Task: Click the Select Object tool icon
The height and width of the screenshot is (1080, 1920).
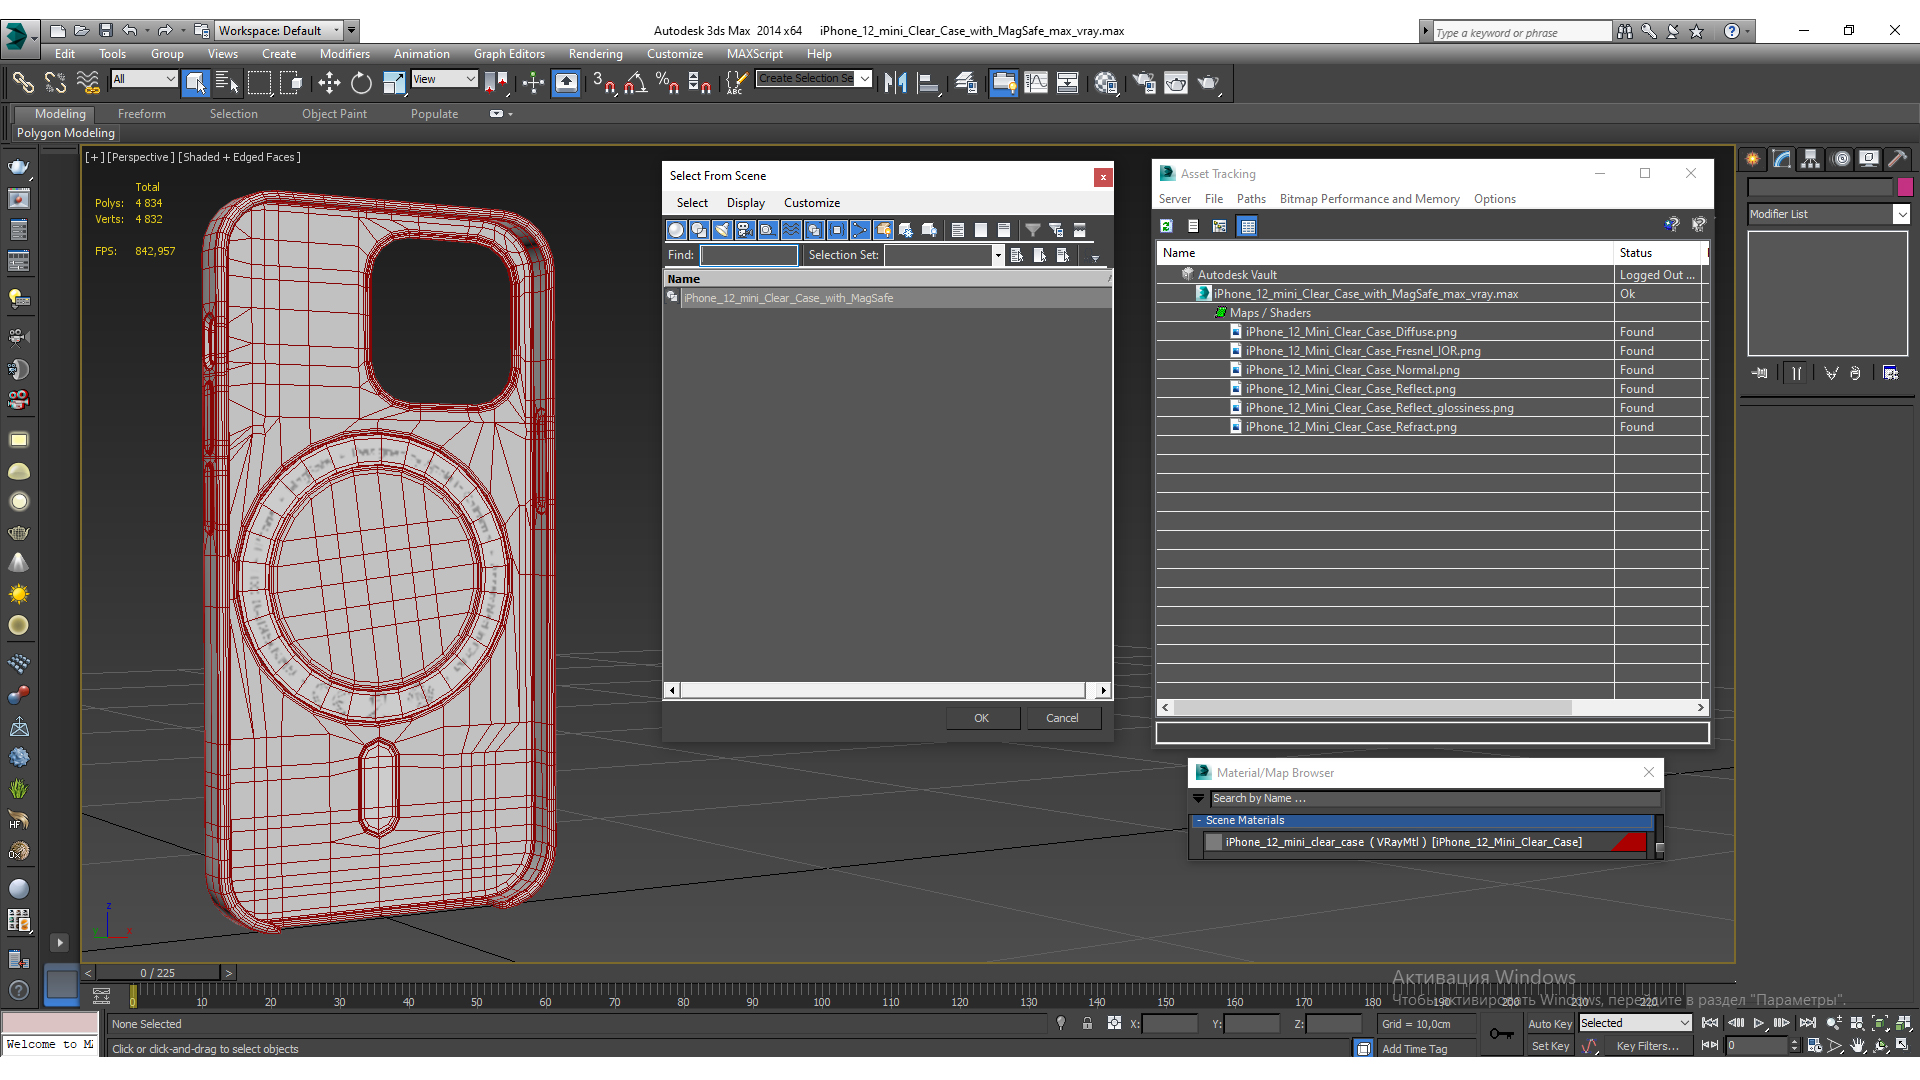Action: pos(195,83)
